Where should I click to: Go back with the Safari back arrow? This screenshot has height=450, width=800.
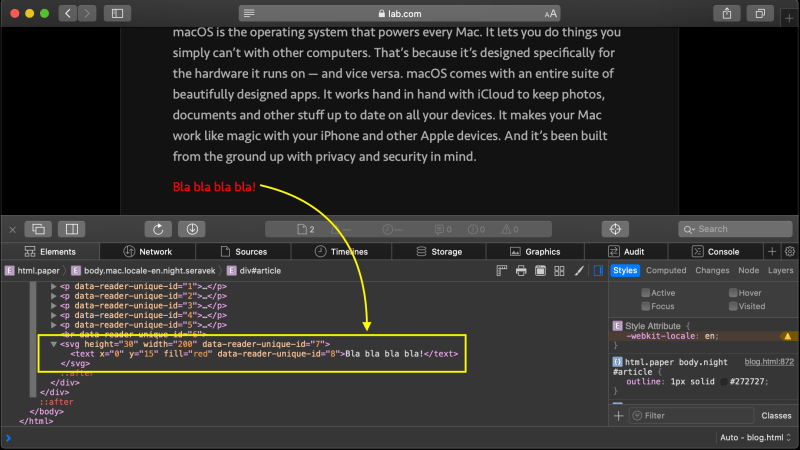tap(68, 13)
